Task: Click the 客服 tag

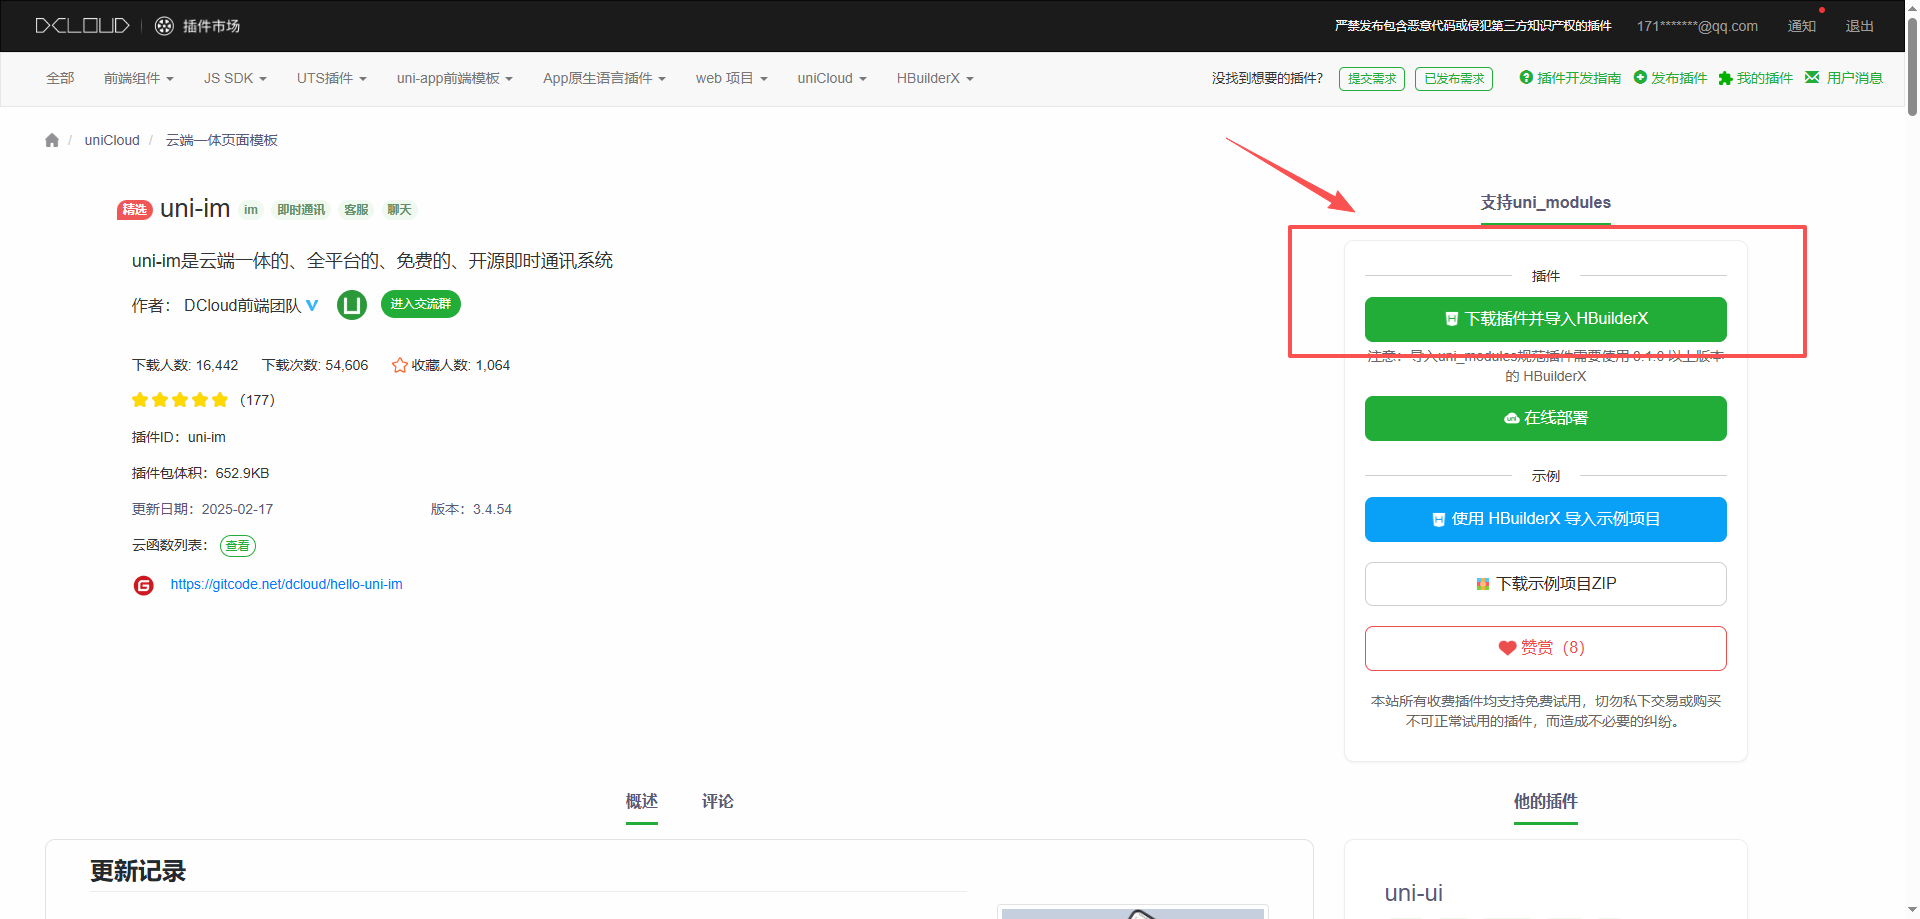Action: (356, 210)
